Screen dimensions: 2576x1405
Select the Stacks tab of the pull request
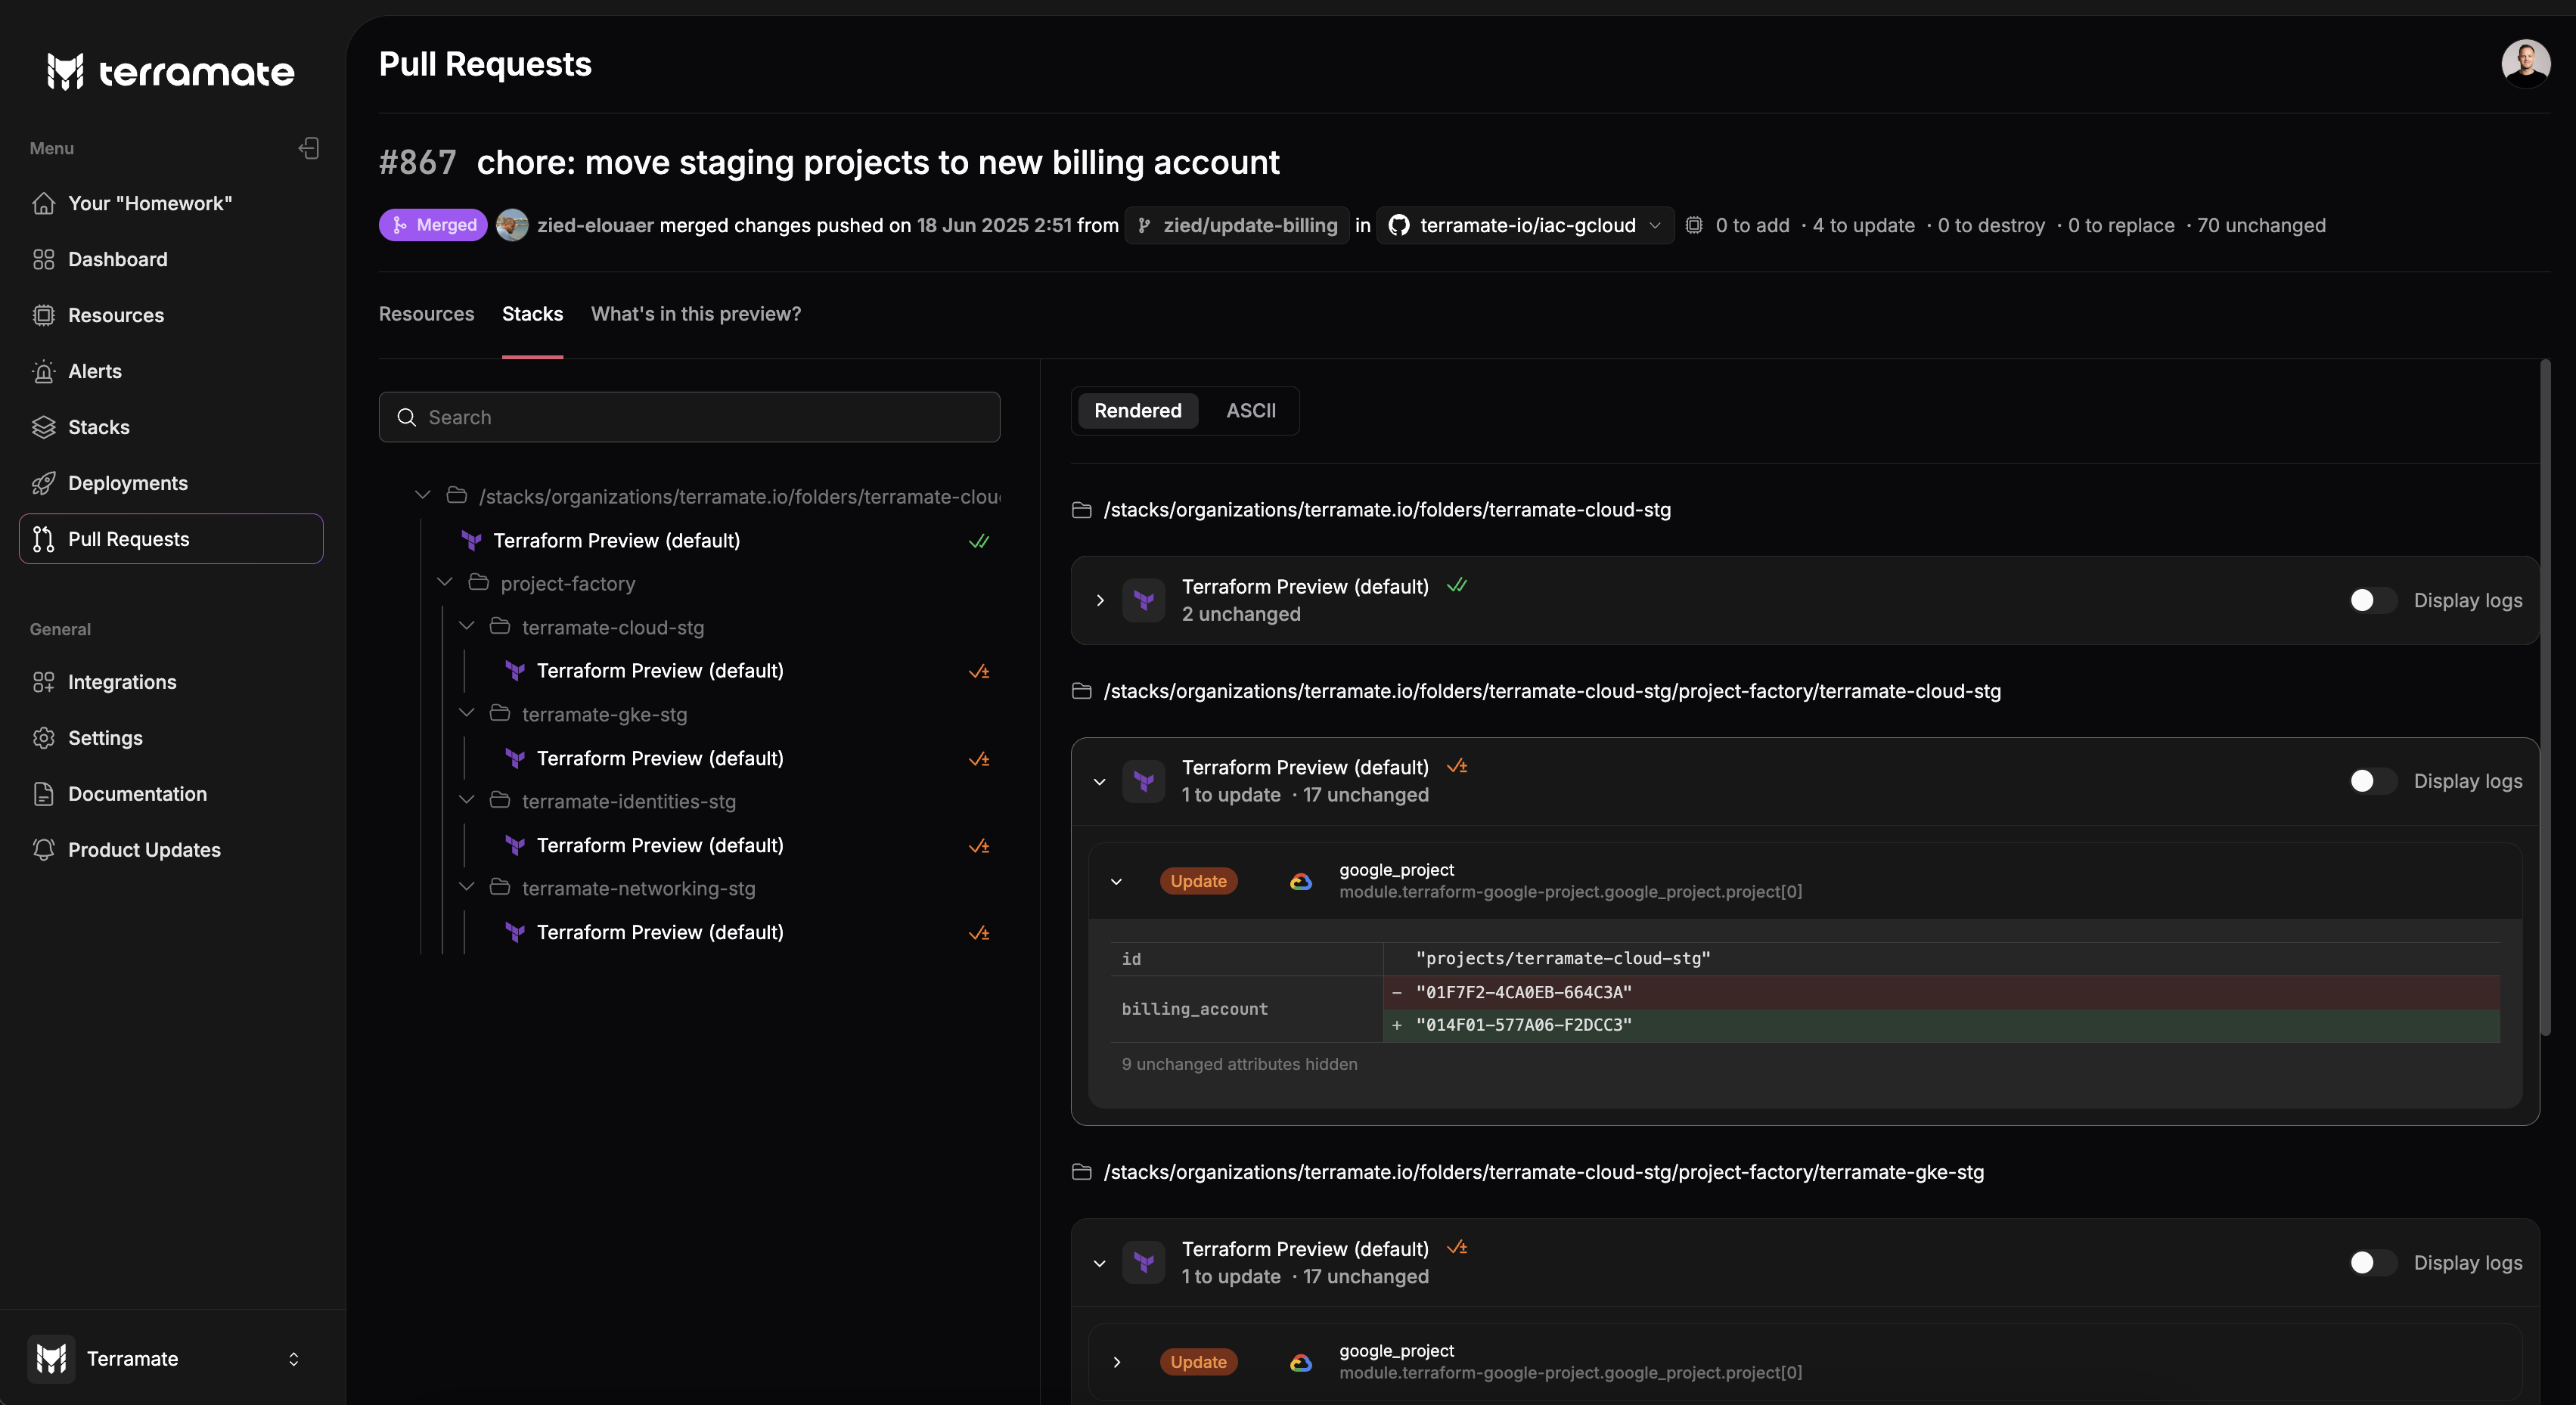pos(532,314)
